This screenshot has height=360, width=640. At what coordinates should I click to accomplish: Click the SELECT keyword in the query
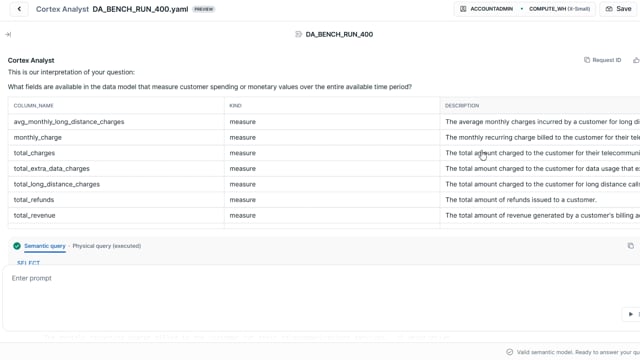[x=29, y=262]
